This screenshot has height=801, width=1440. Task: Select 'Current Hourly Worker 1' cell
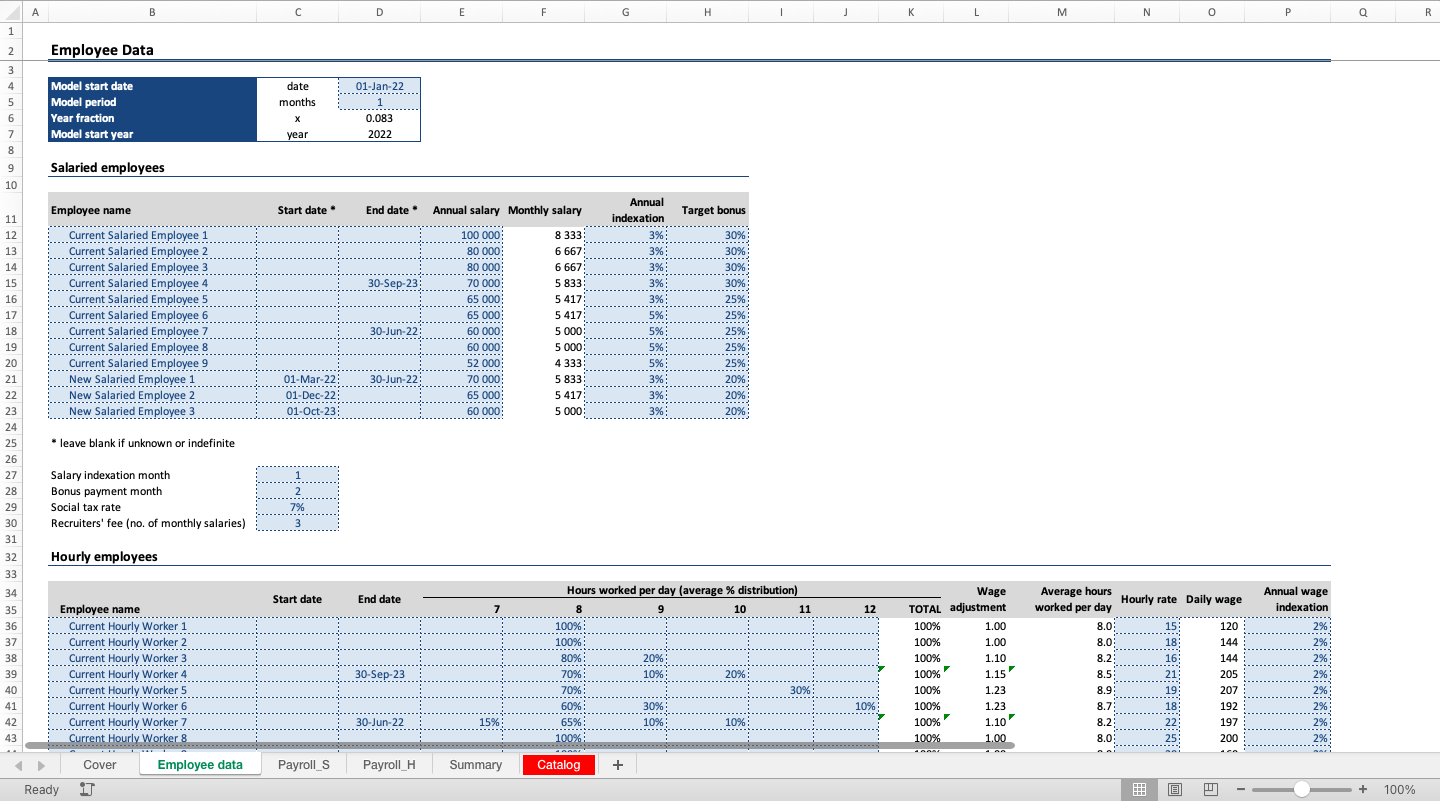point(152,626)
